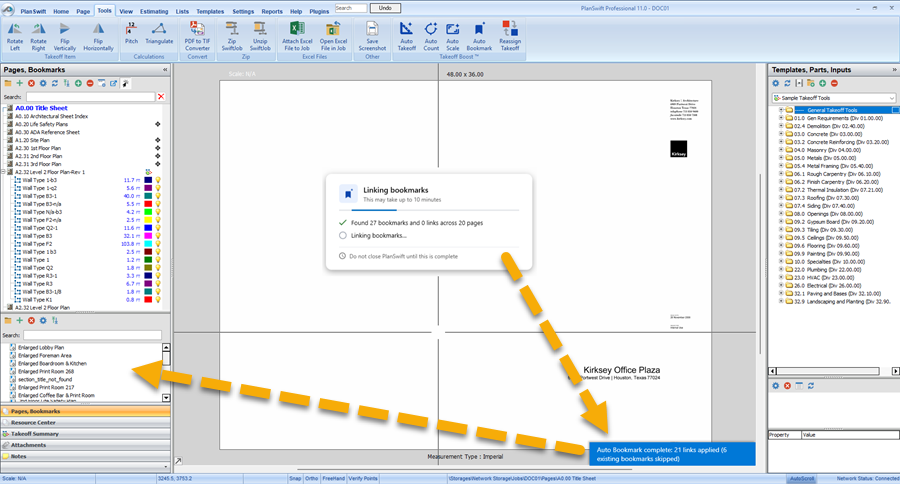Clear the Pages search with red X
The height and width of the screenshot is (484, 900).
161,96
